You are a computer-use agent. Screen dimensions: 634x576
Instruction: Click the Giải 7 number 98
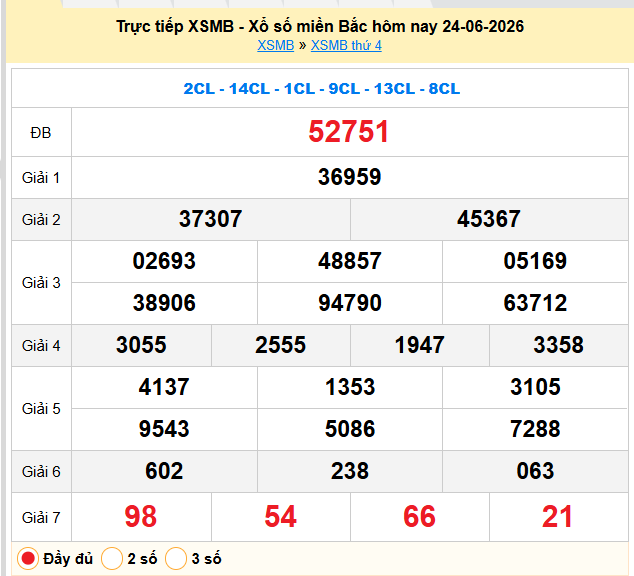pos(141,517)
